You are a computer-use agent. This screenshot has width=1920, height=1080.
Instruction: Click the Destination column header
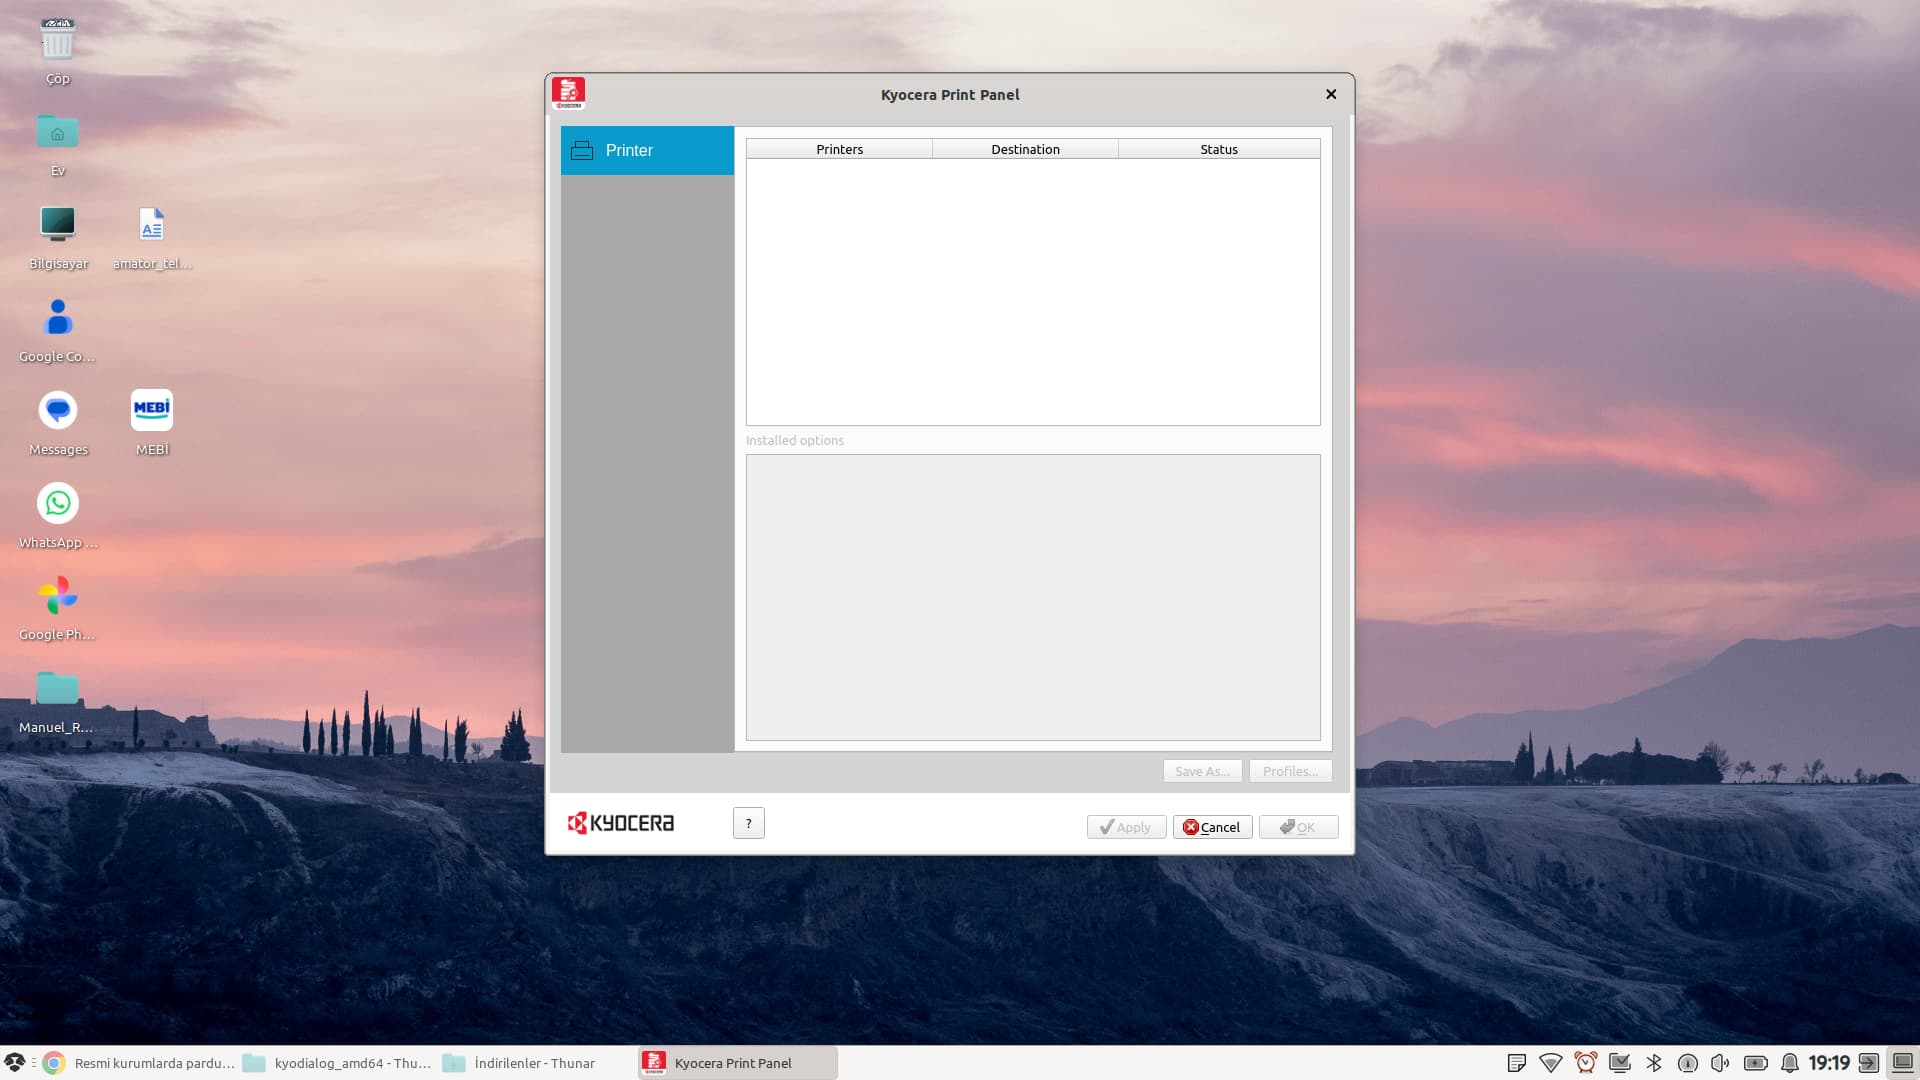tap(1025, 149)
